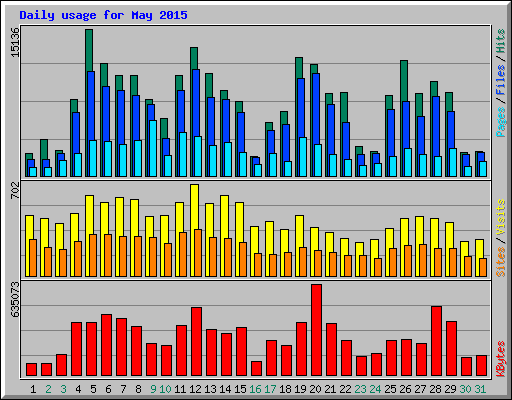Viewport: 512px width, 400px height.
Task: Click day label 25 on the x-axis
Action: [390, 389]
